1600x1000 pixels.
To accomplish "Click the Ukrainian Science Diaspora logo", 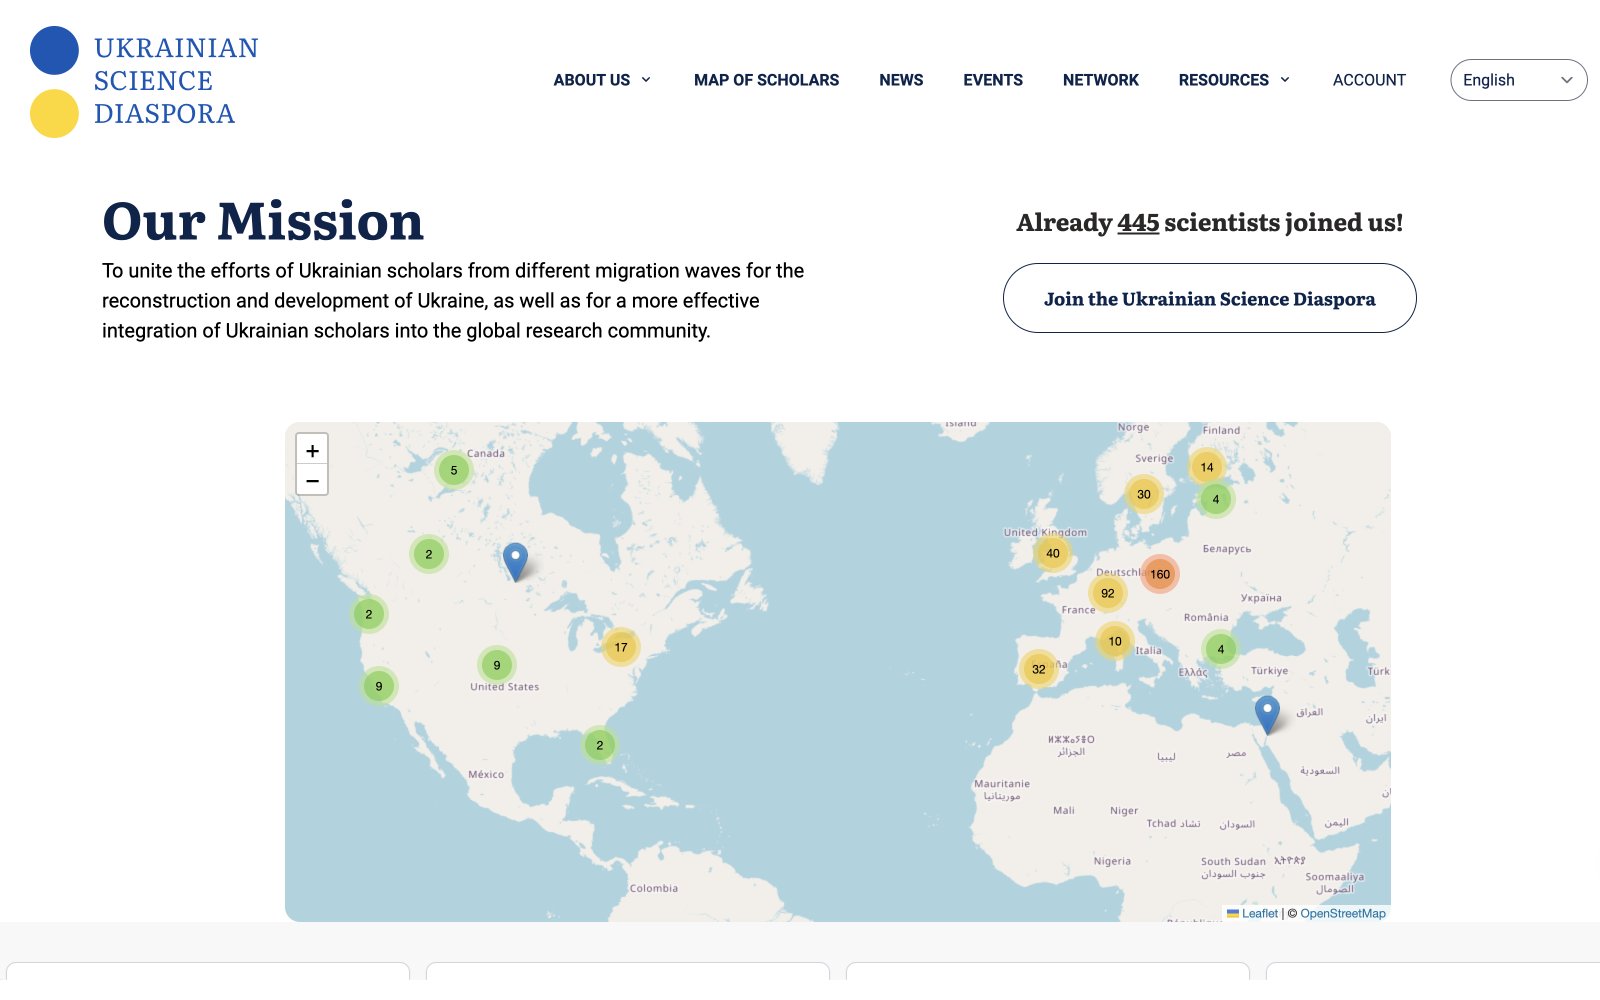I will click(145, 81).
